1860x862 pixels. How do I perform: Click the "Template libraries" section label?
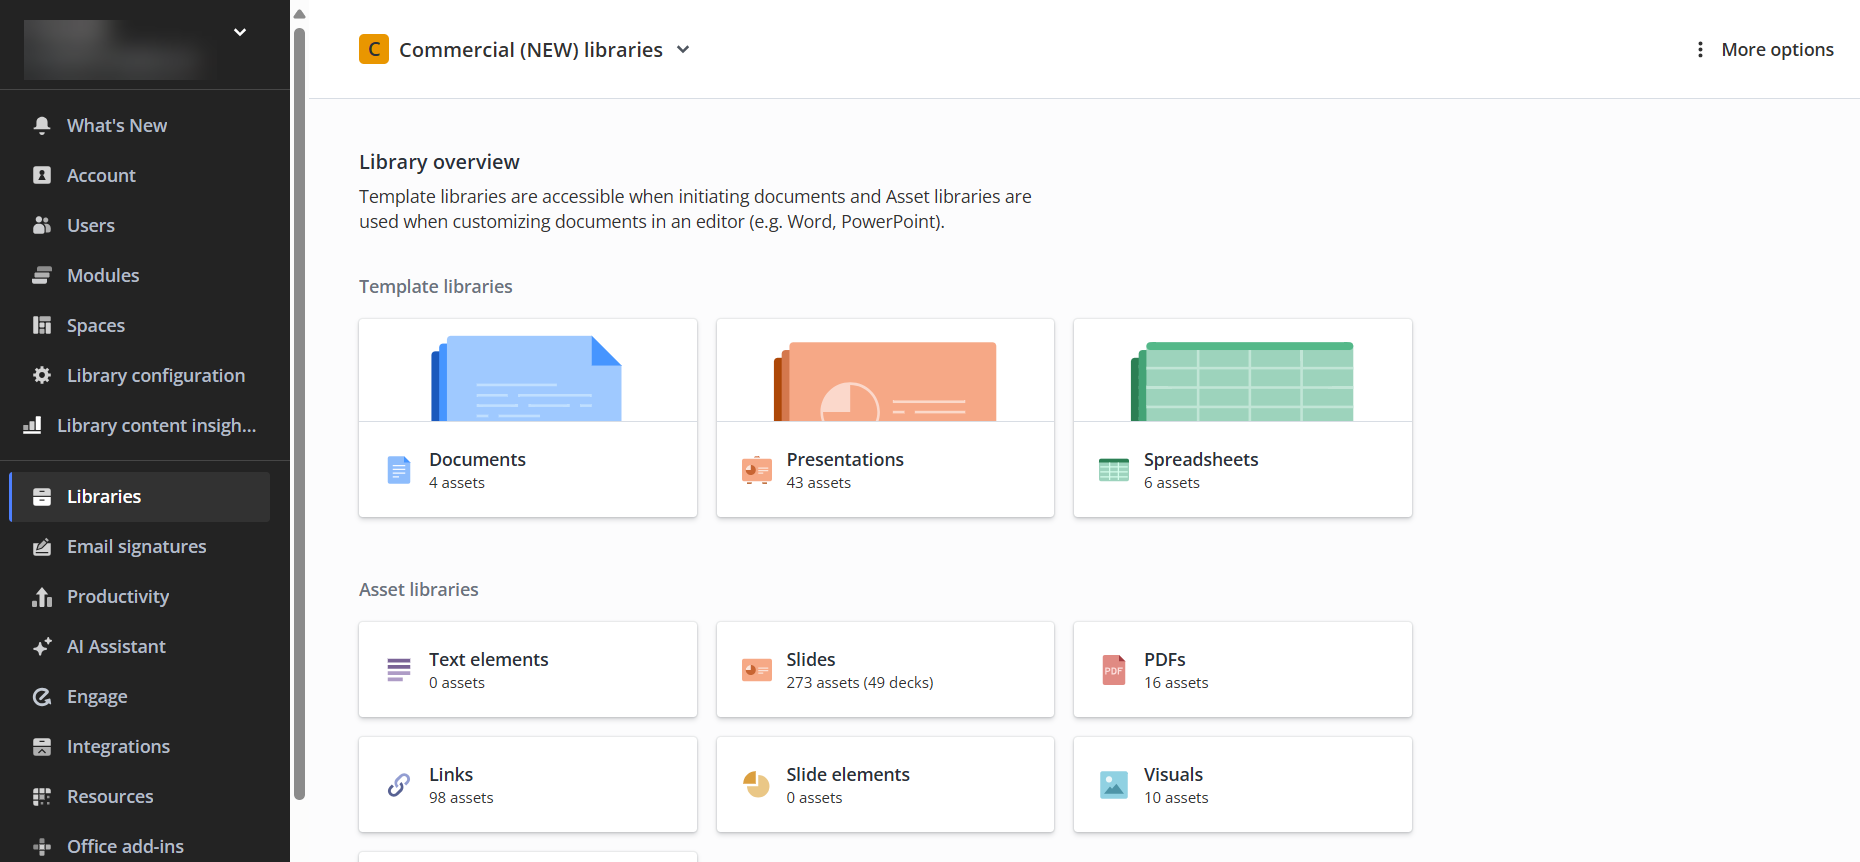(436, 287)
